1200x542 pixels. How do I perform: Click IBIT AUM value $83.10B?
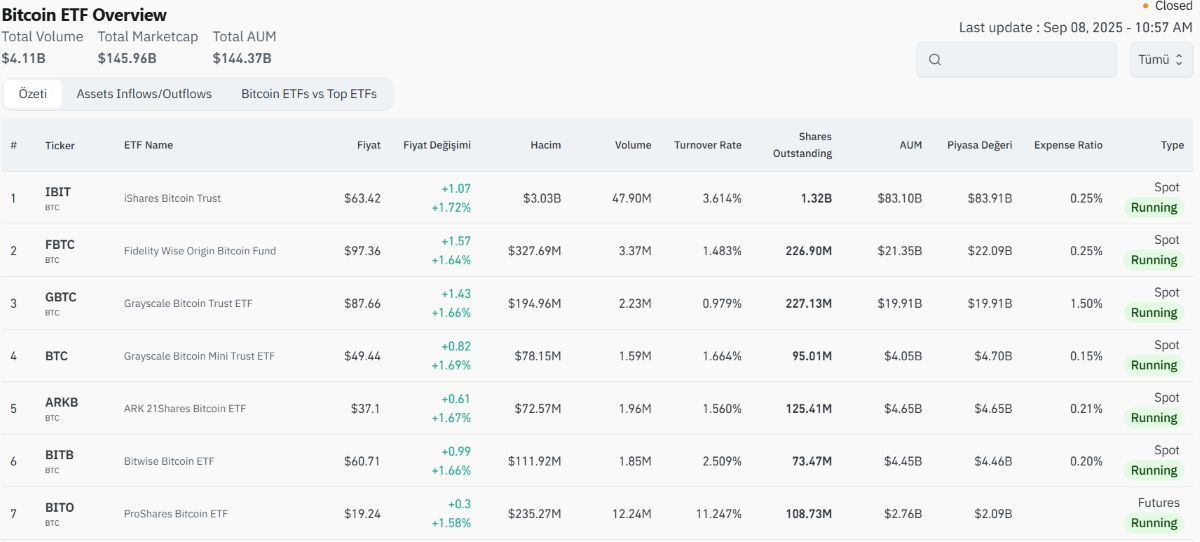(900, 198)
